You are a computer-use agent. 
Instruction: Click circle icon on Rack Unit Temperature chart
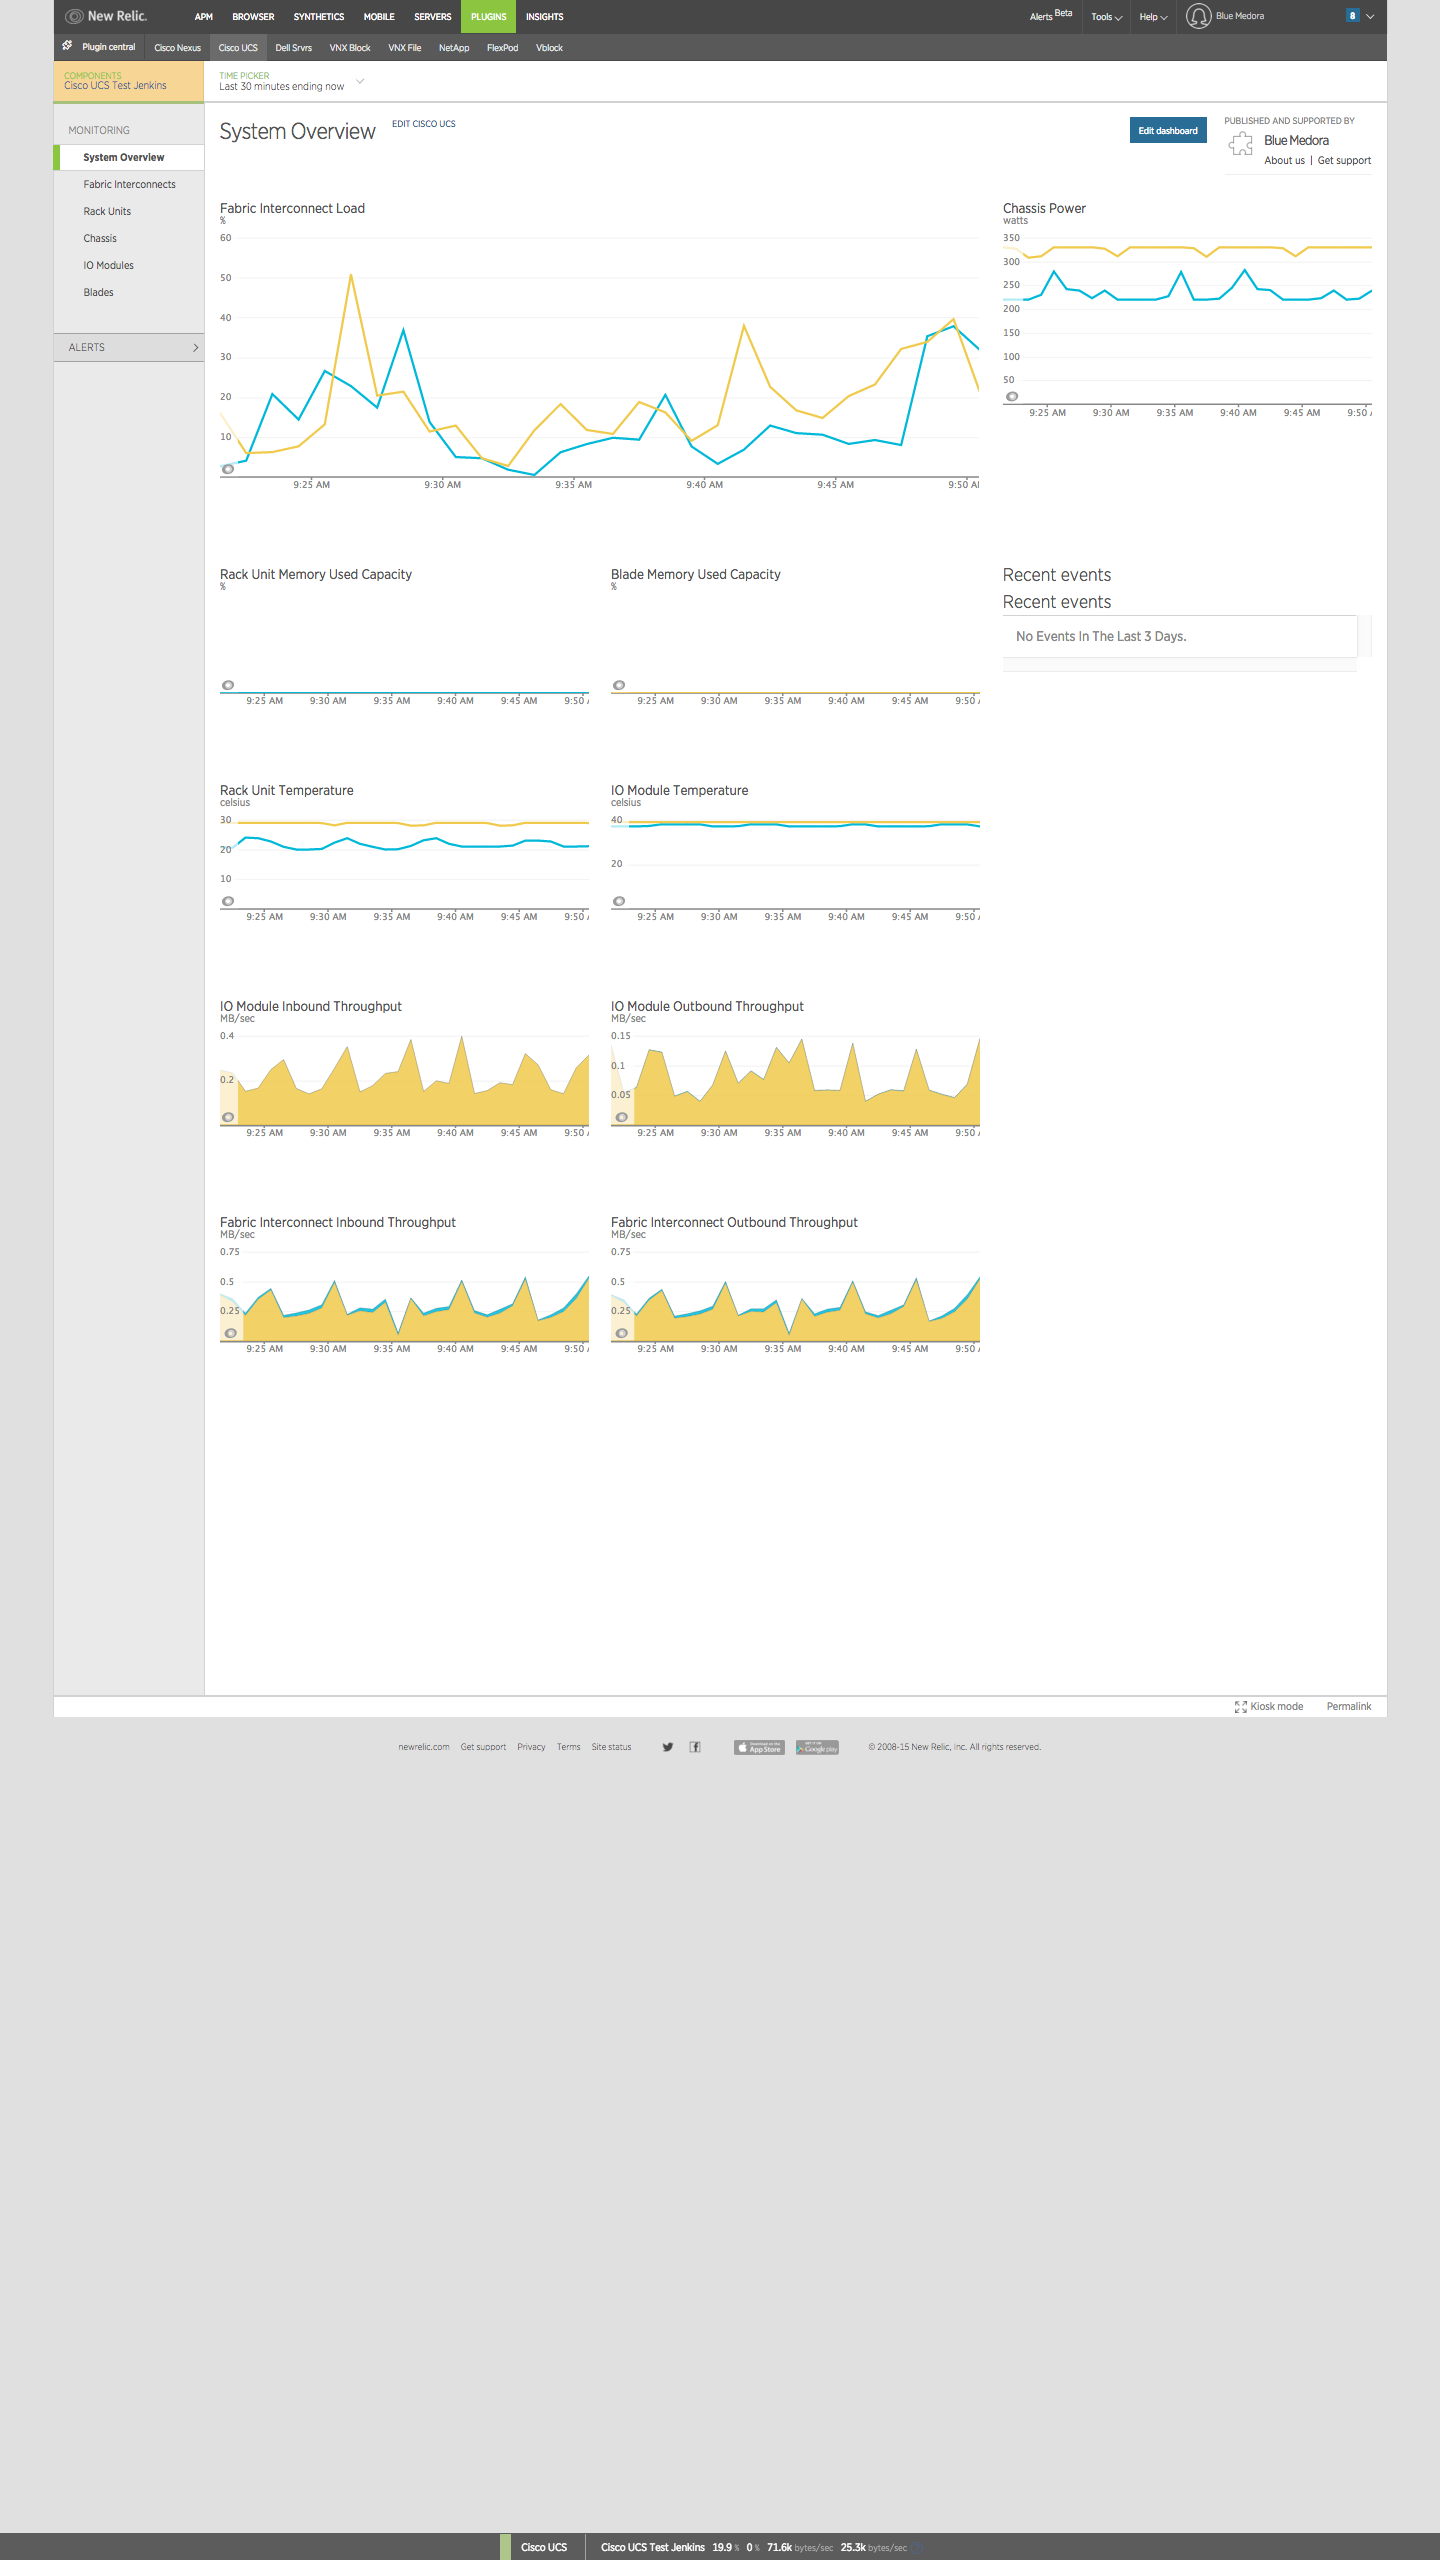228,901
